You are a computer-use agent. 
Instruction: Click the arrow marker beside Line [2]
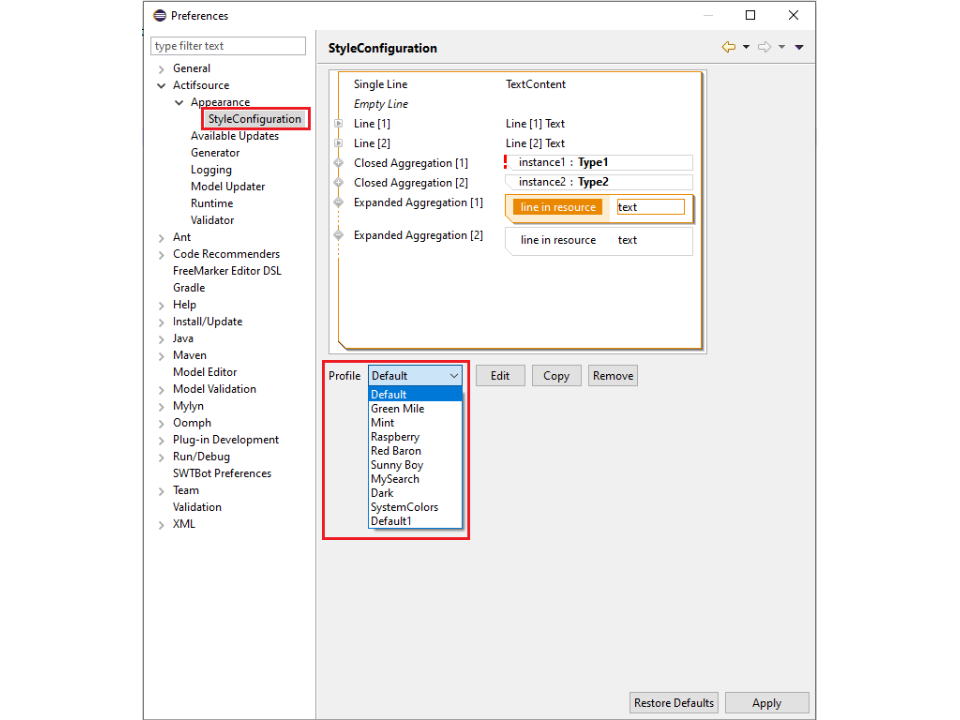click(338, 143)
